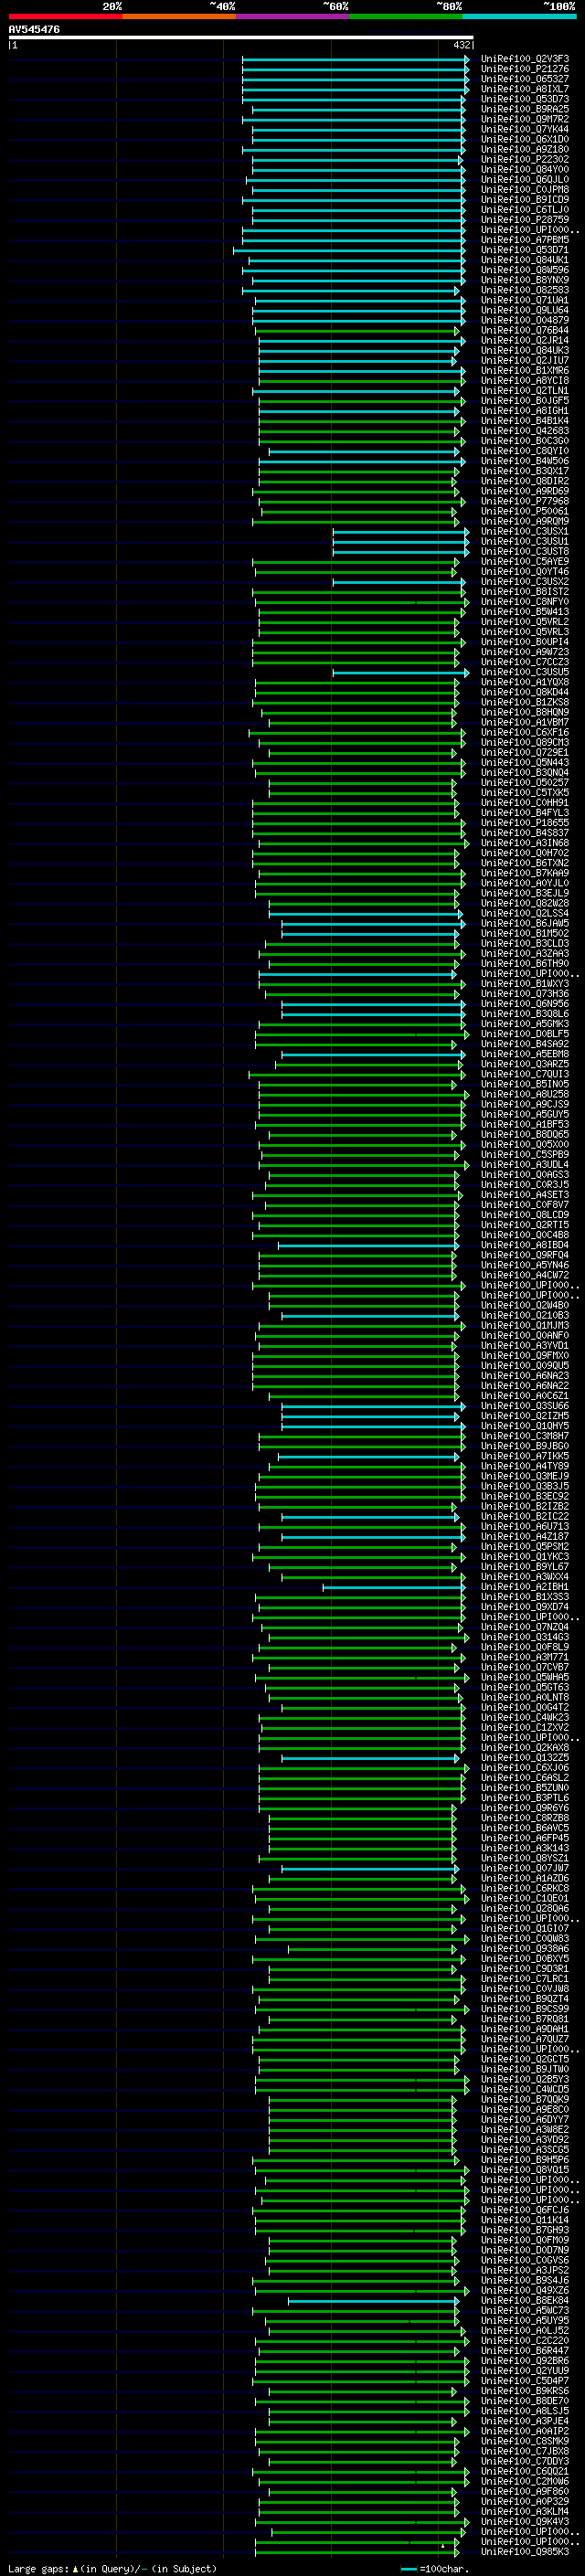Select the UniRef100_A9Z180 label
585x2576 pixels.
click(x=525, y=149)
